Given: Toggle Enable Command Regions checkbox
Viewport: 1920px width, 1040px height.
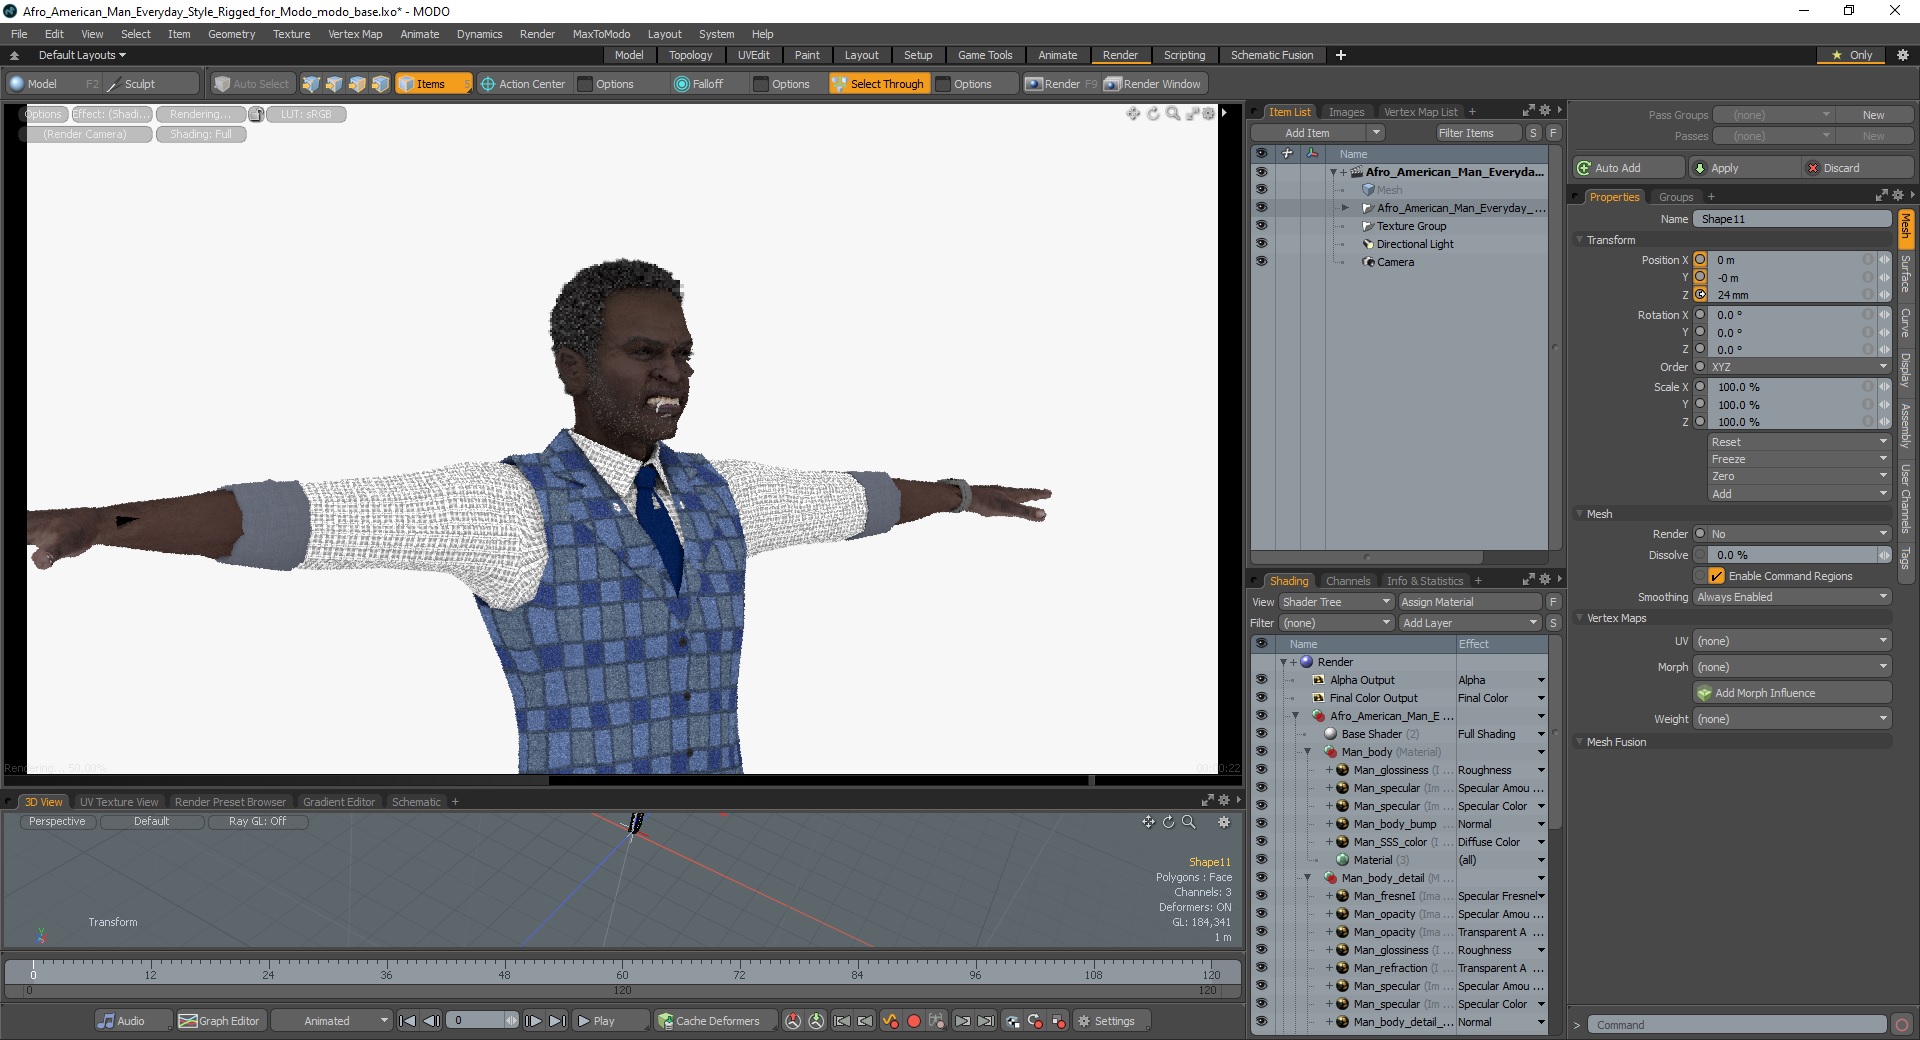Looking at the screenshot, I should pyautogui.click(x=1716, y=576).
